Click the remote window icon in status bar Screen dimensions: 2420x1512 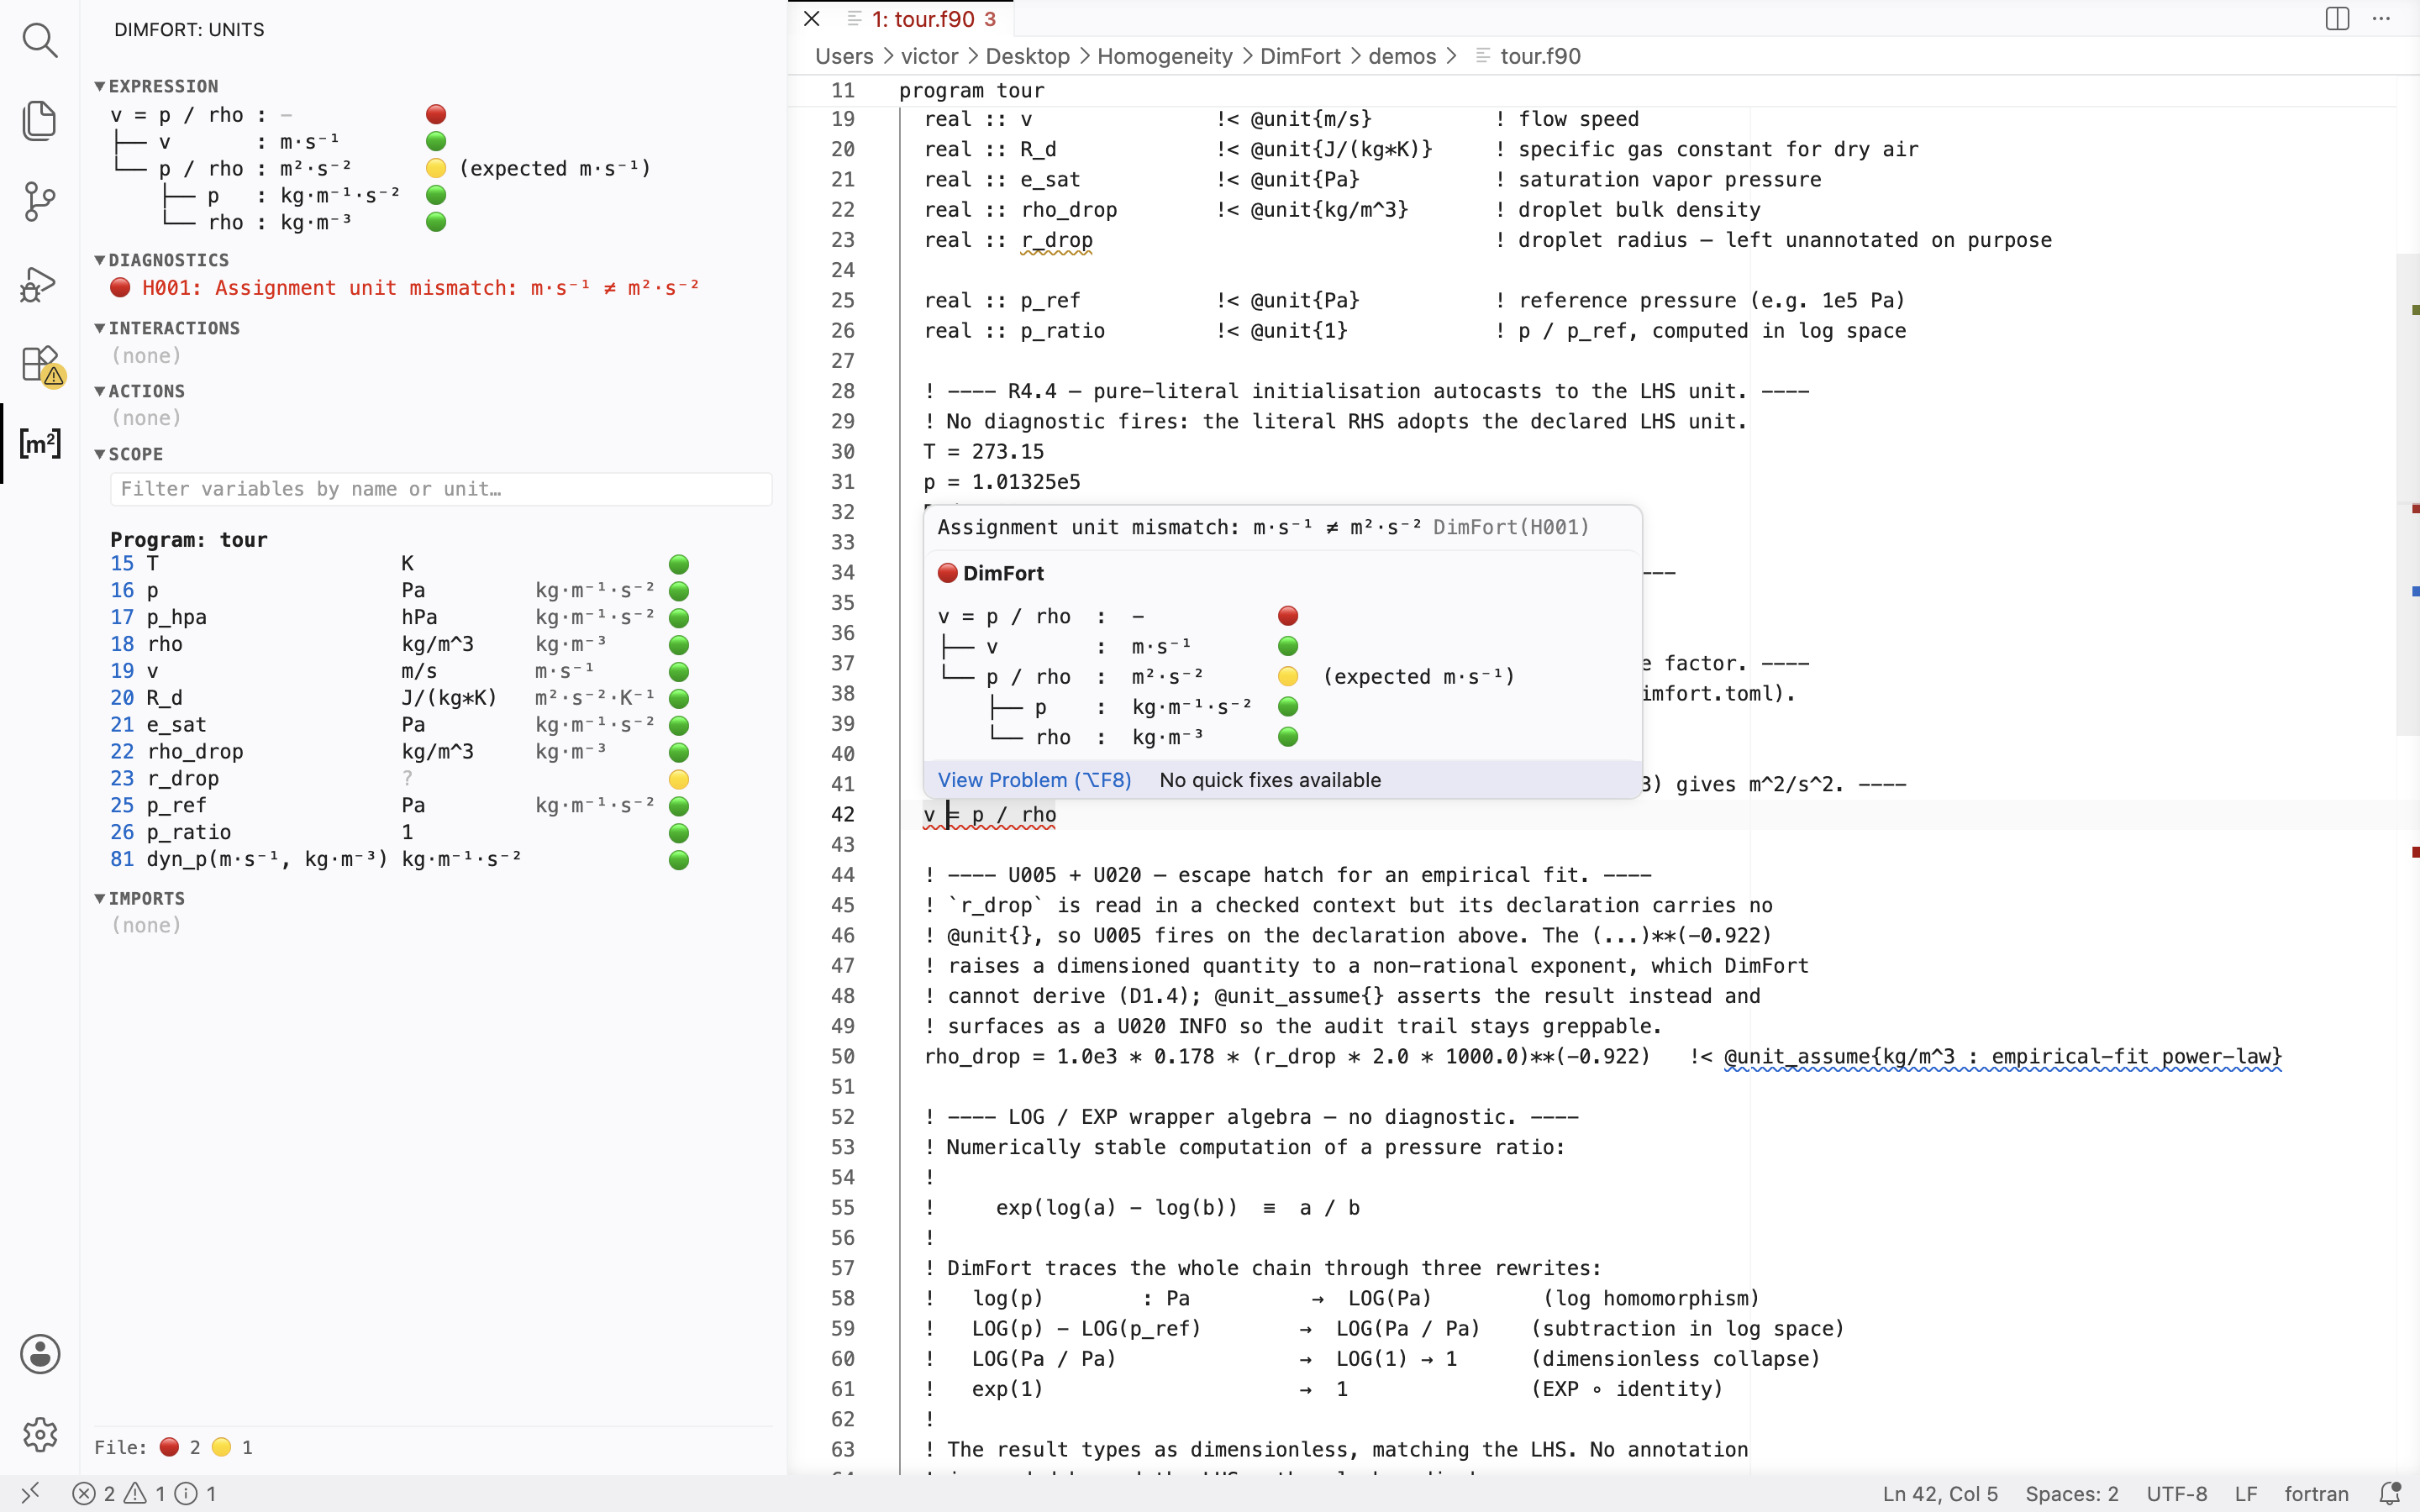point(30,1493)
